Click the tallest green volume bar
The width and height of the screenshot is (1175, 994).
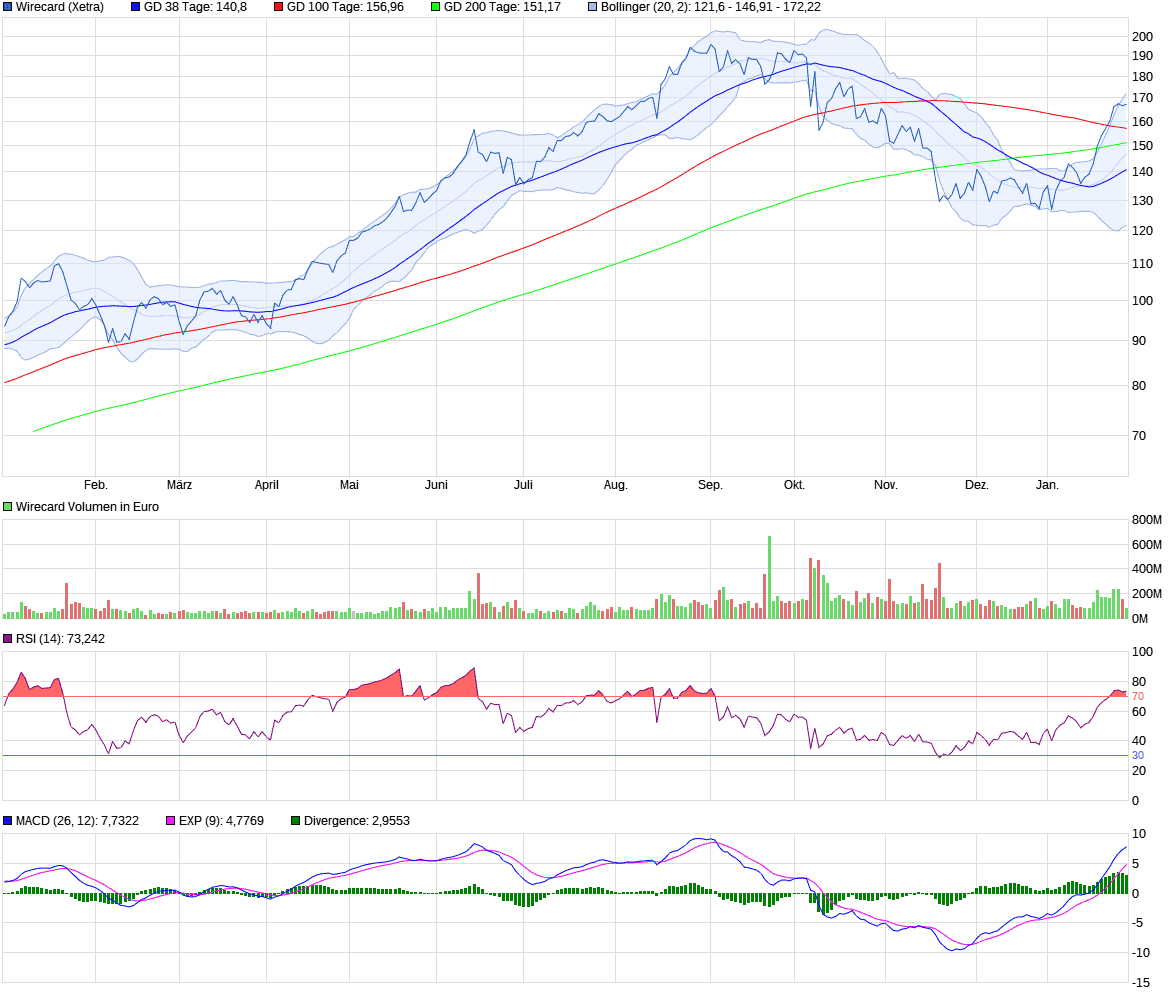click(x=769, y=577)
